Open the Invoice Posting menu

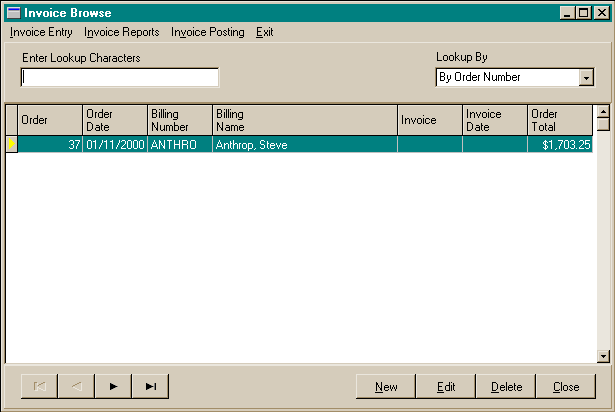tap(207, 32)
